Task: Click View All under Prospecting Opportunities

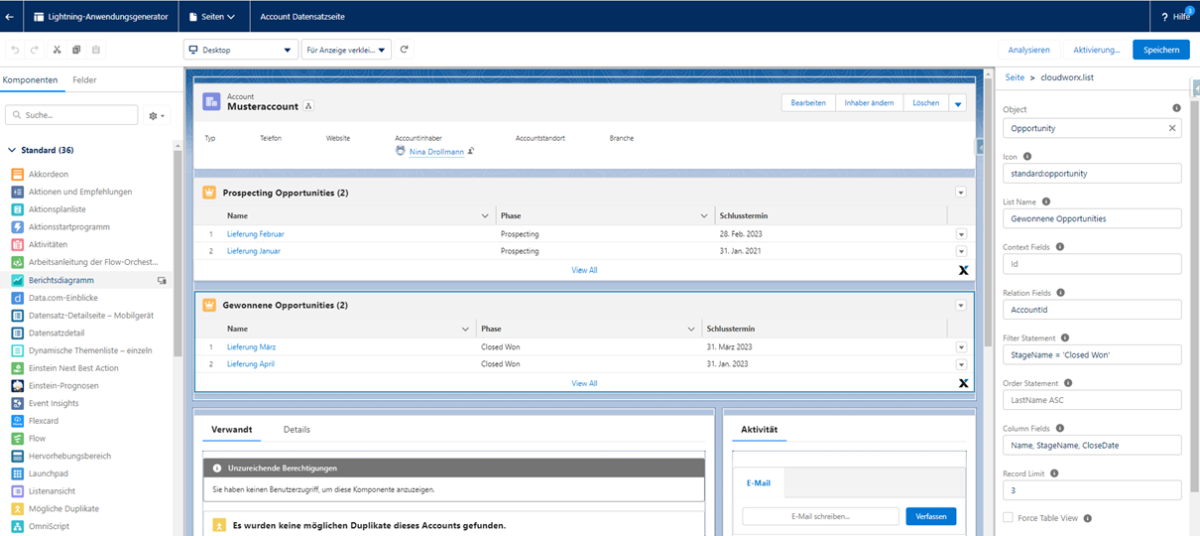Action: [584, 270]
